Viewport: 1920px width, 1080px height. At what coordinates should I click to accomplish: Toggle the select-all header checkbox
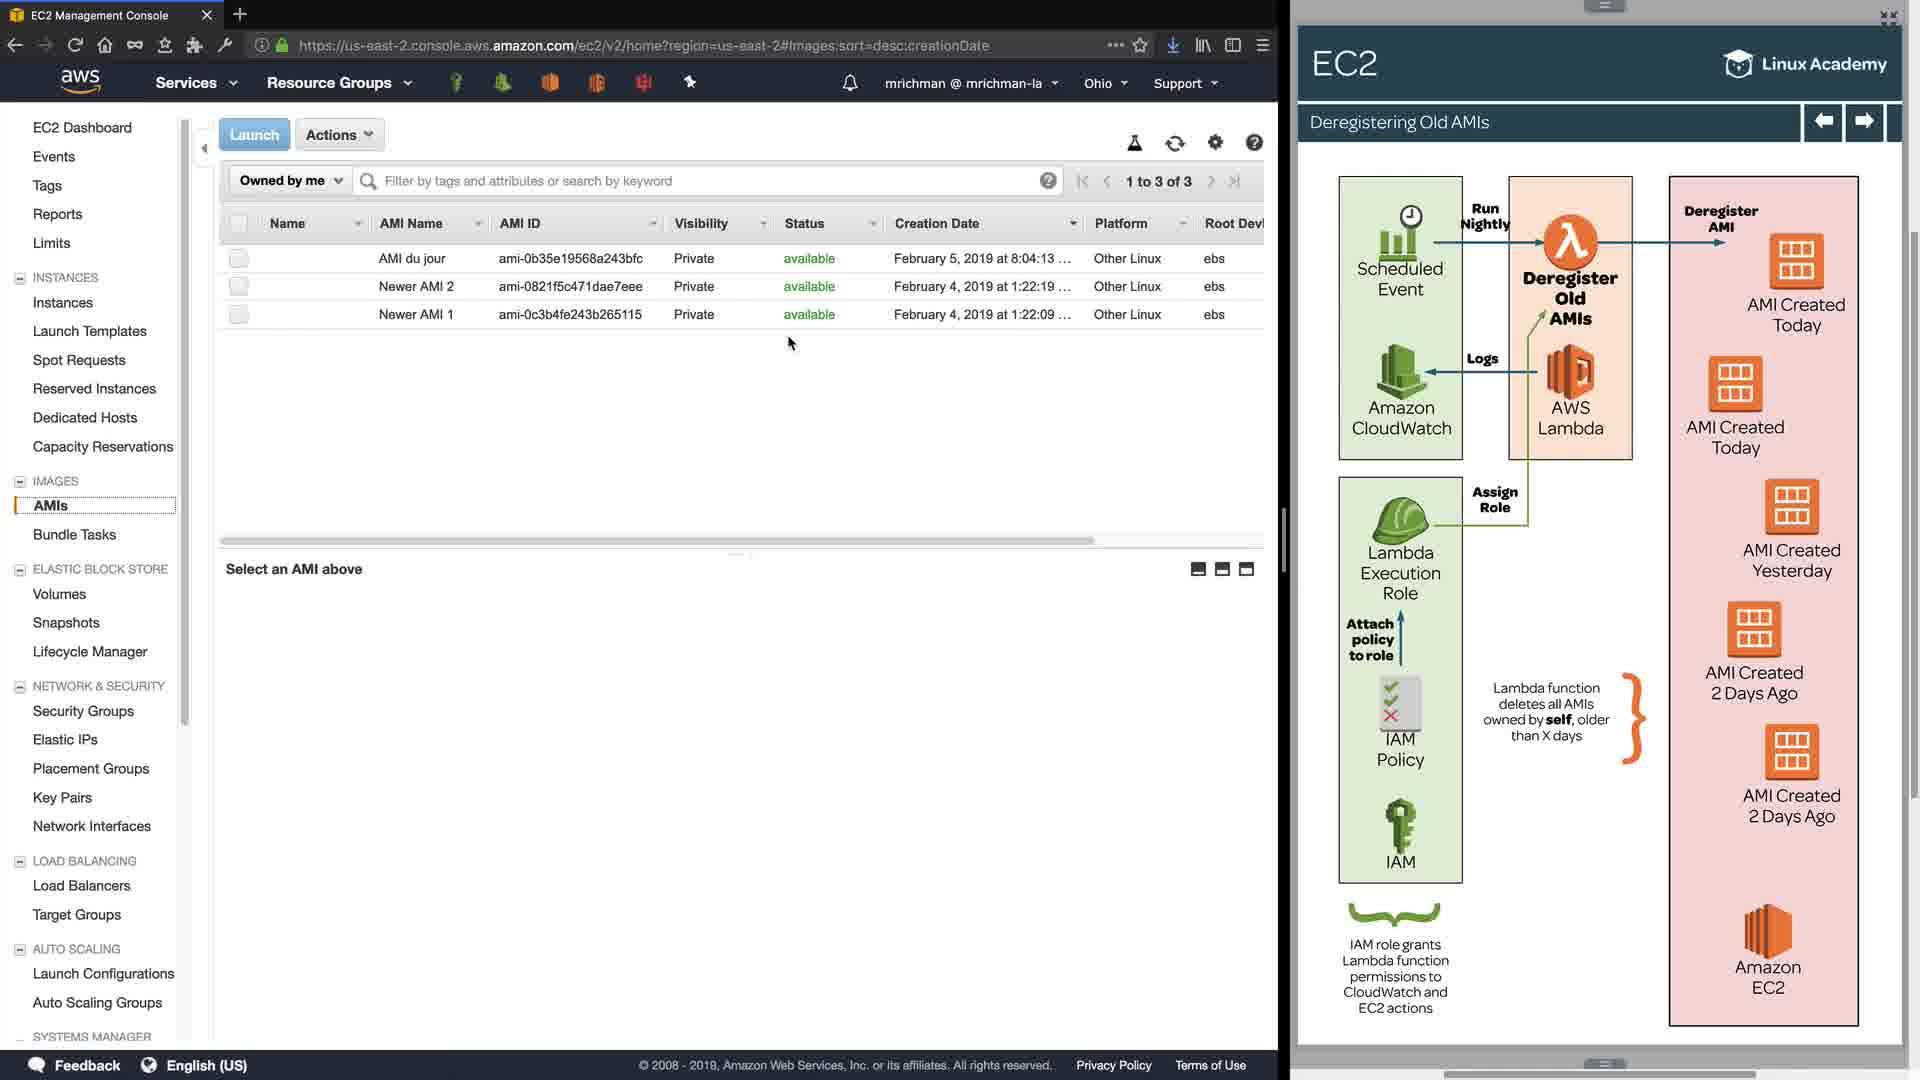[238, 224]
